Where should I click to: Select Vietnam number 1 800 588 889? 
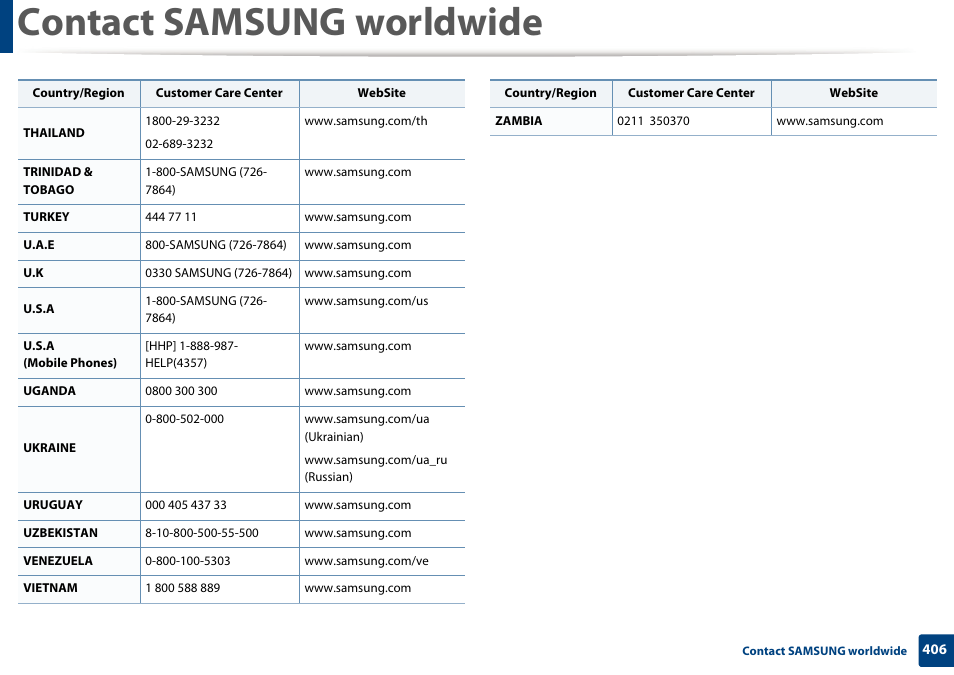coord(183,589)
